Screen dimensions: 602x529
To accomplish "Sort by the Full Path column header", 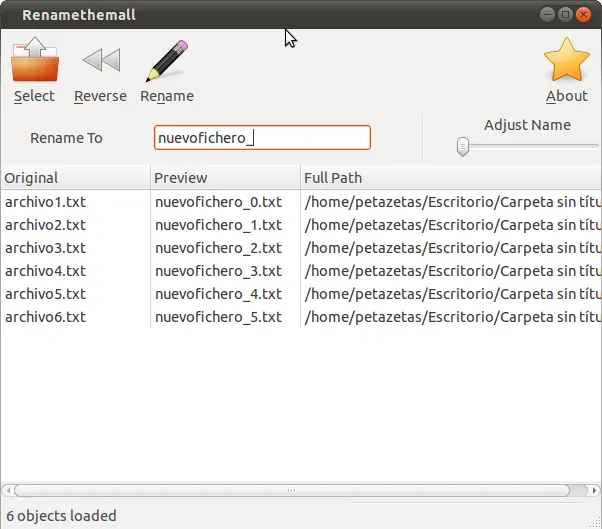I will 451,178.
